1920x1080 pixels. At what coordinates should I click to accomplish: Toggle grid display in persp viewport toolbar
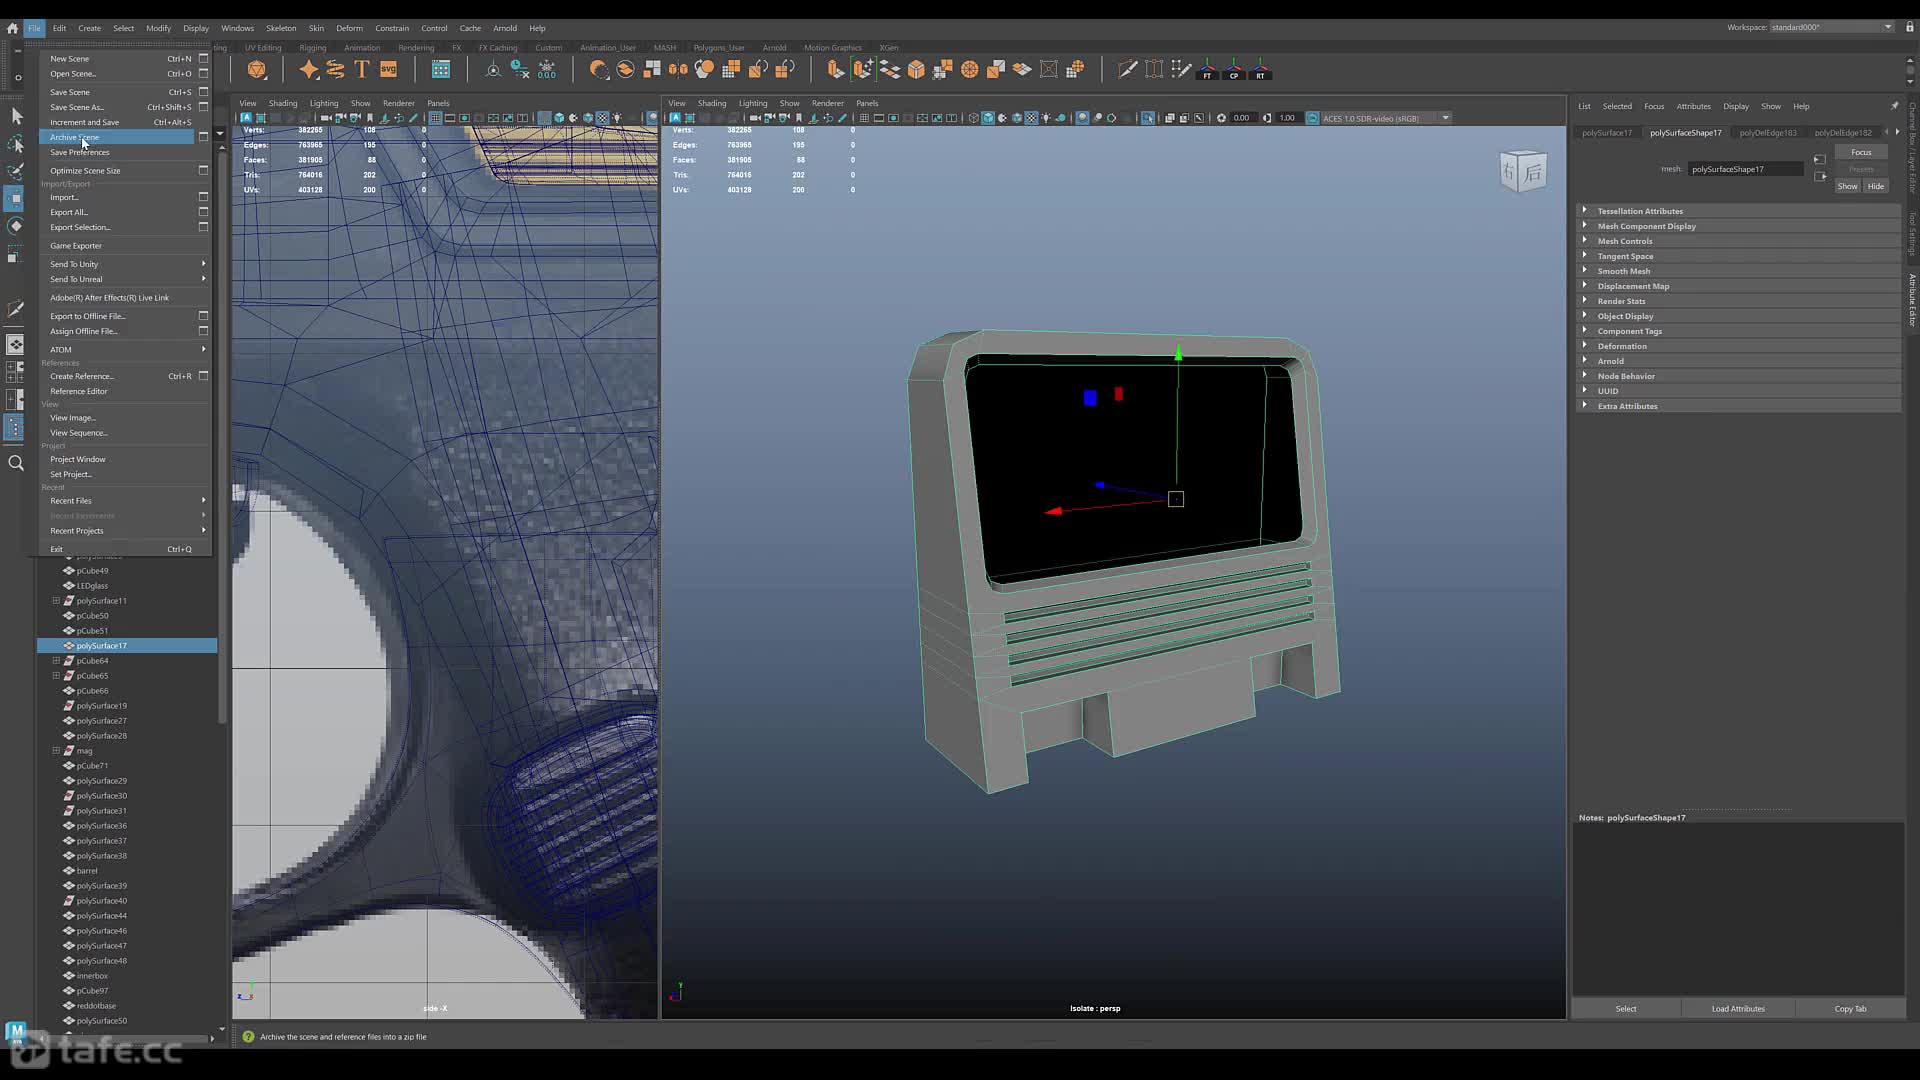[x=864, y=118]
